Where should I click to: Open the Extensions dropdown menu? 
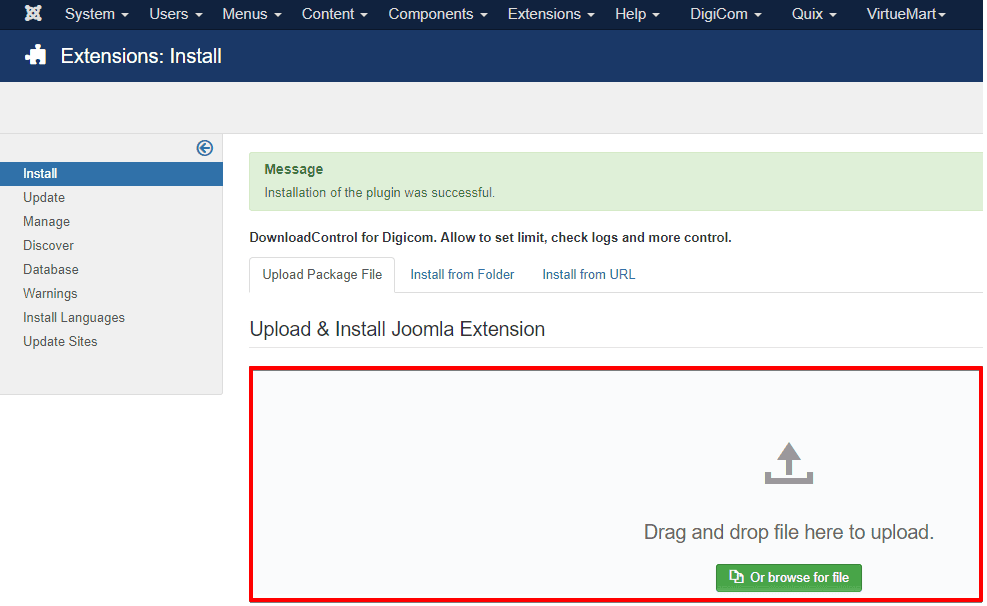pyautogui.click(x=551, y=14)
